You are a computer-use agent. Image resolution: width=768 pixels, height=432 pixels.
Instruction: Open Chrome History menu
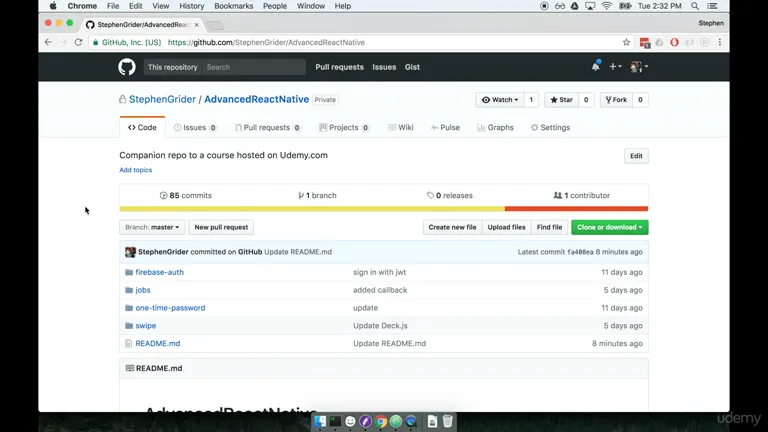point(192,6)
